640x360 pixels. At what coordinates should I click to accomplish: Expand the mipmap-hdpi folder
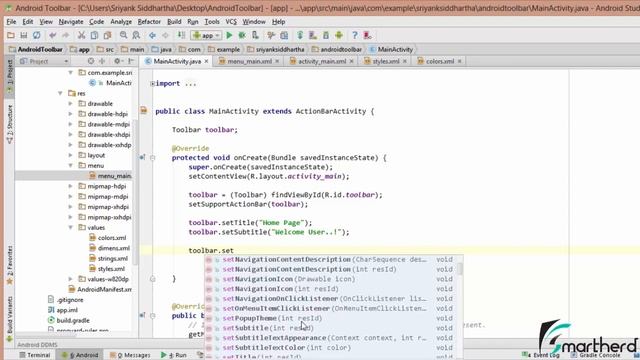(71, 186)
